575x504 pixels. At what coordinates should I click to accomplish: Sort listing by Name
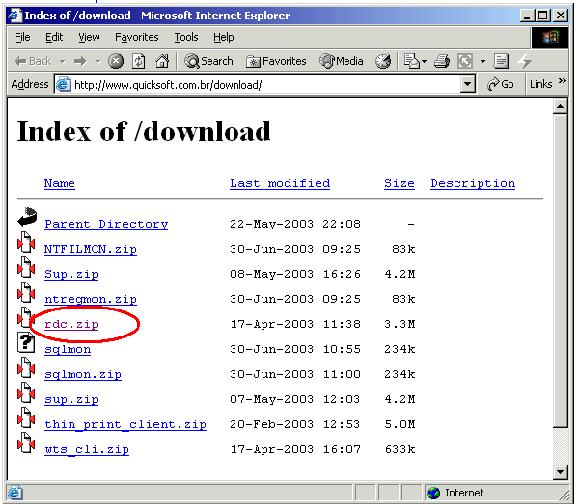tap(59, 183)
